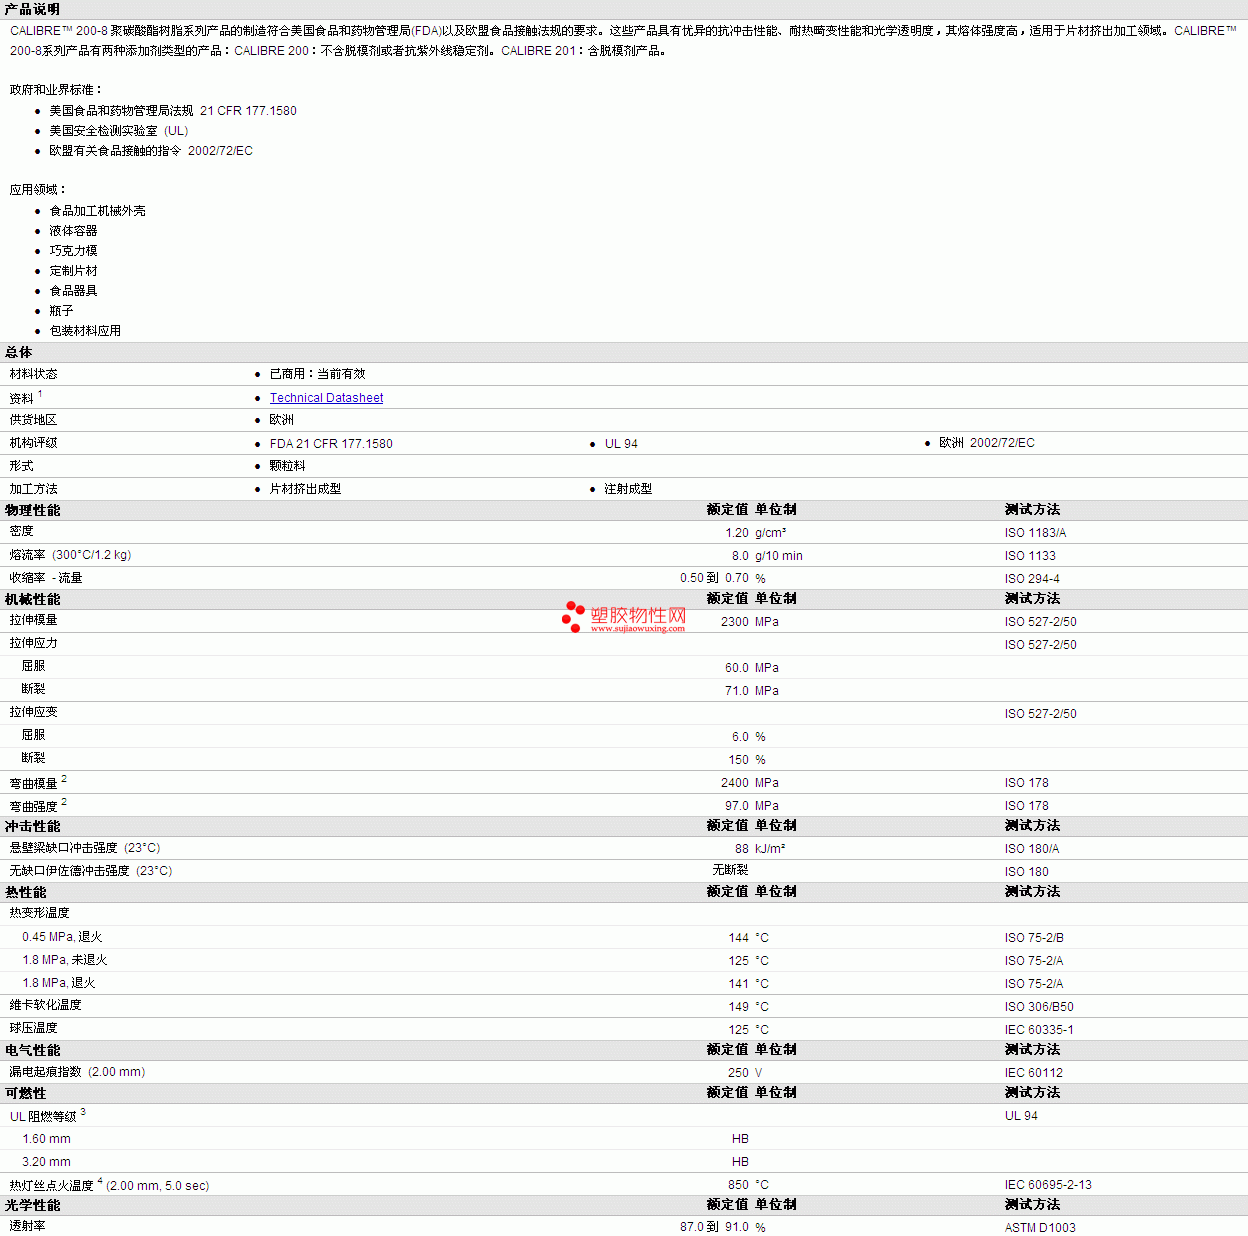Click the melt flow rate value 8.0
1248x1236 pixels.
coord(740,556)
